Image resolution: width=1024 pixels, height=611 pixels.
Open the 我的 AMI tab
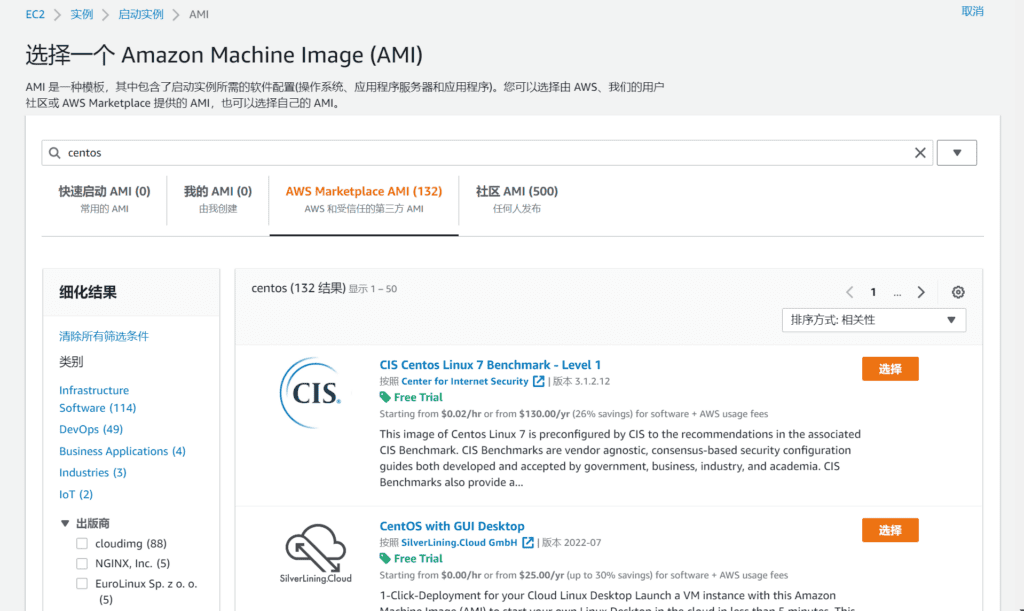tap(220, 191)
